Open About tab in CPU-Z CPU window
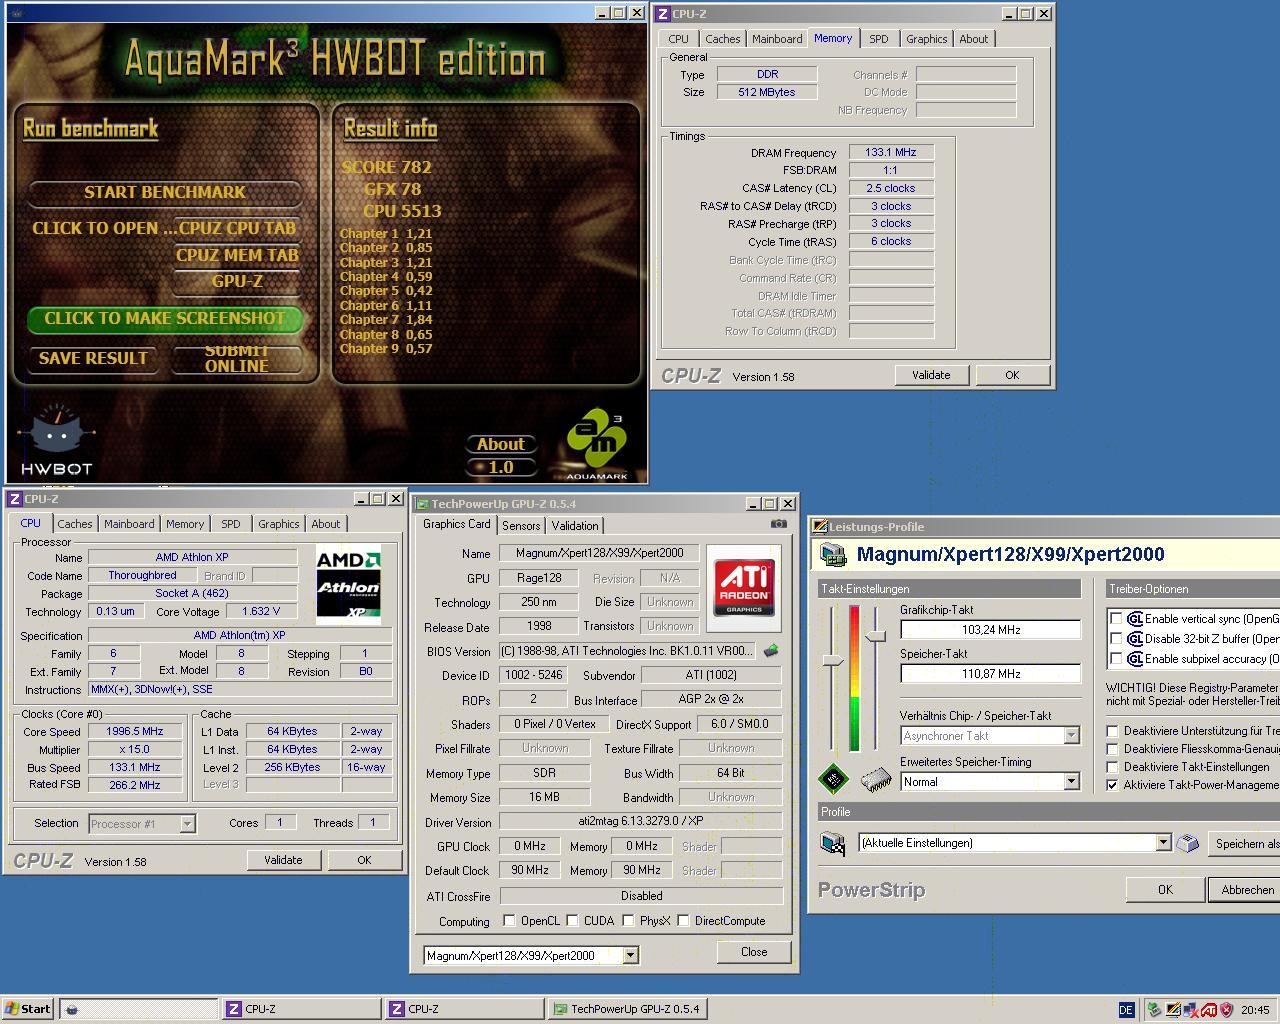Screen dimensions: 1280x1024 325,524
